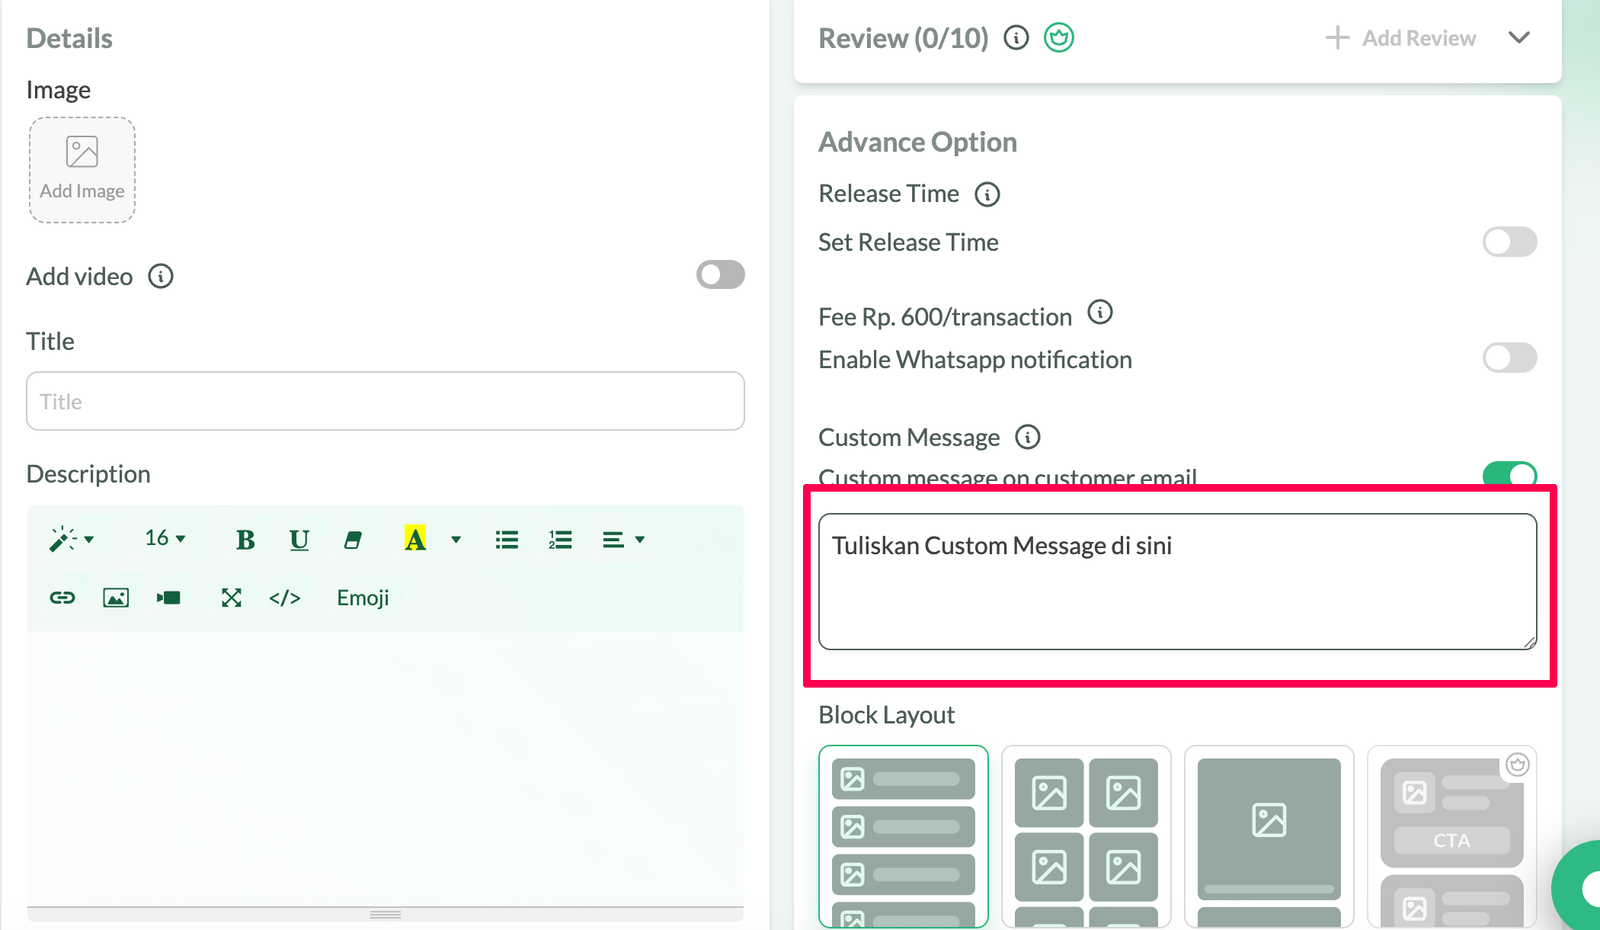This screenshot has width=1600, height=930.
Task: Select the list-style block layout
Action: coord(903,836)
